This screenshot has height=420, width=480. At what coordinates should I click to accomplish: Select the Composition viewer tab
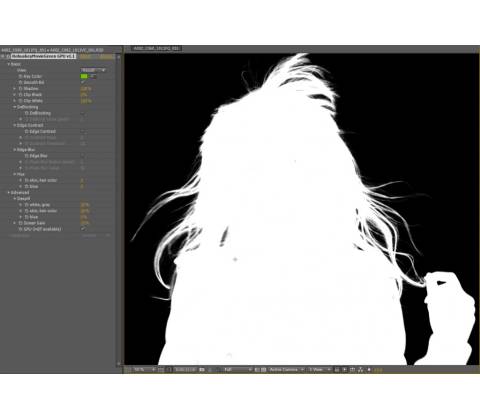(x=156, y=49)
